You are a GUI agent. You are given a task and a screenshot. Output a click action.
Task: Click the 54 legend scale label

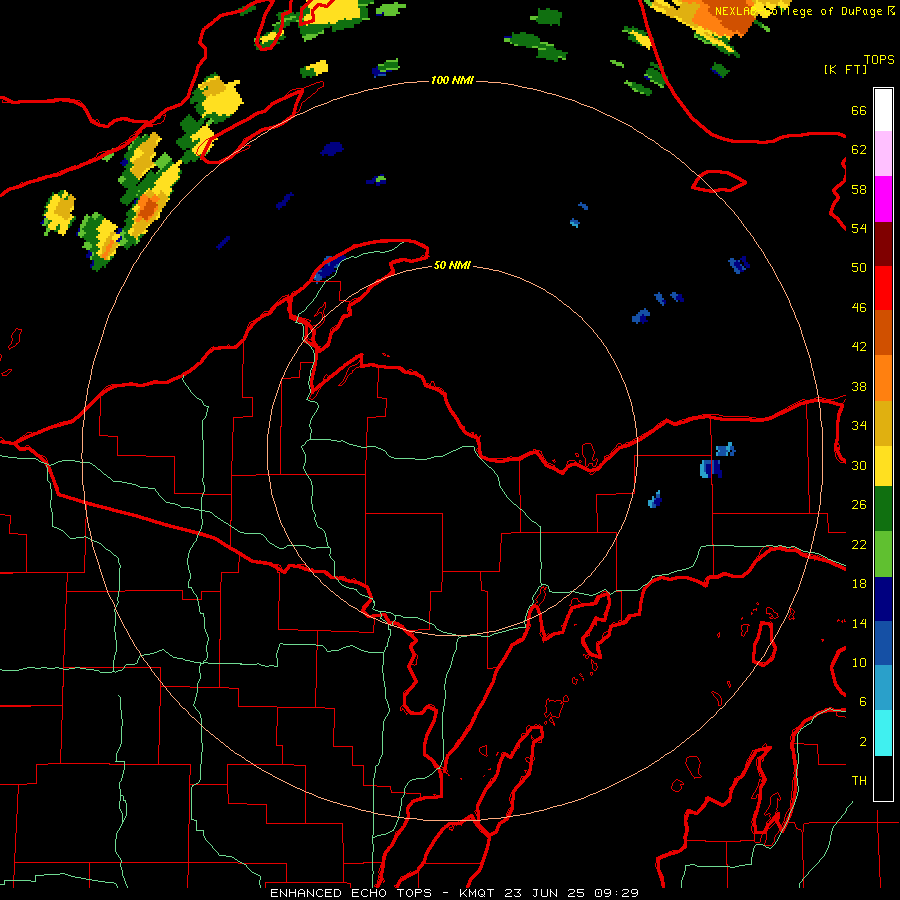click(859, 228)
